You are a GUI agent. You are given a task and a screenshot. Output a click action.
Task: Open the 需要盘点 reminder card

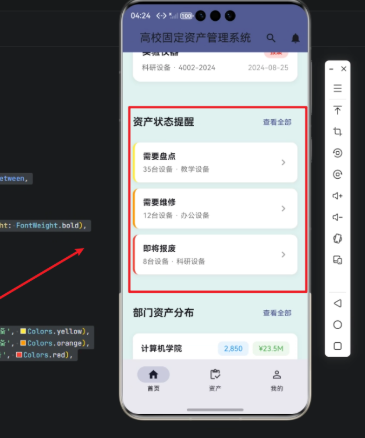click(215, 162)
